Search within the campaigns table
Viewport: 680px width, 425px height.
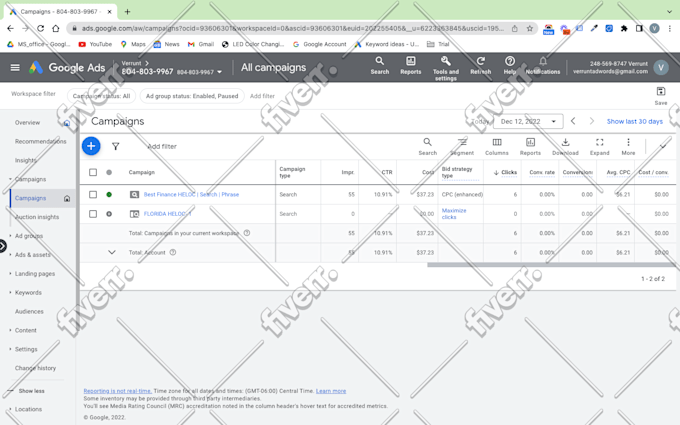pos(427,147)
